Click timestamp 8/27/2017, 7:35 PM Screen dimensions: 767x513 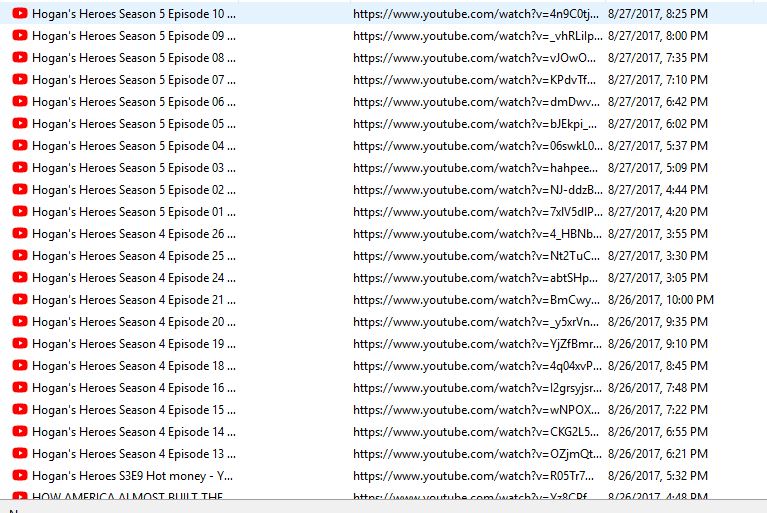coord(658,58)
